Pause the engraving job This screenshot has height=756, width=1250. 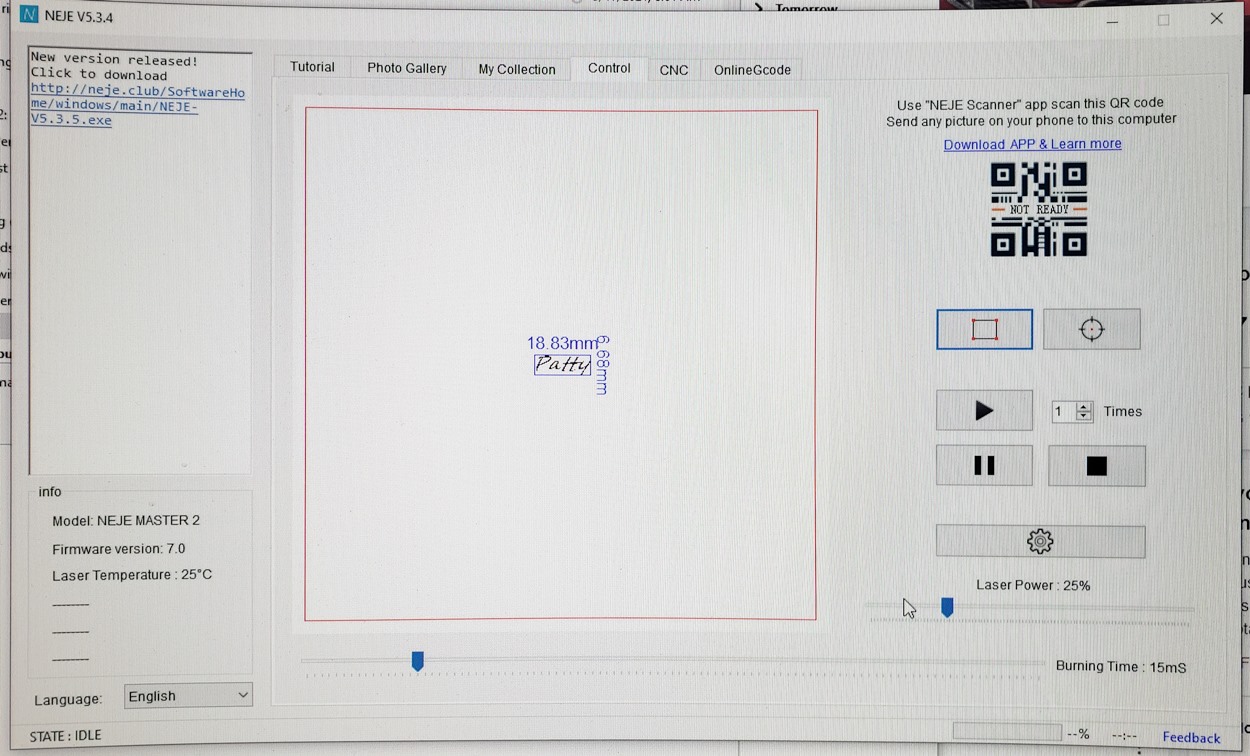click(984, 466)
